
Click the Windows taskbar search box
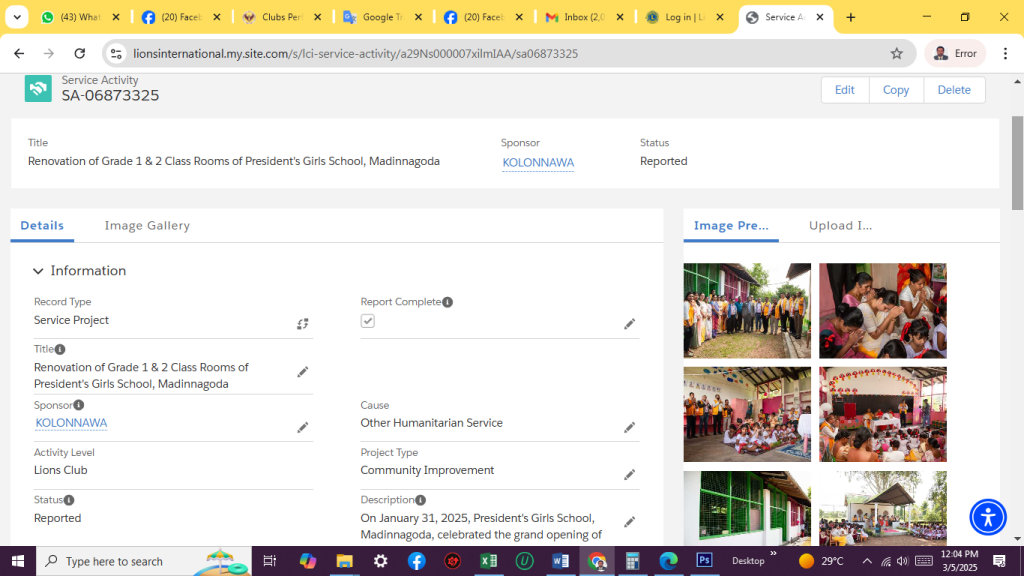144,561
